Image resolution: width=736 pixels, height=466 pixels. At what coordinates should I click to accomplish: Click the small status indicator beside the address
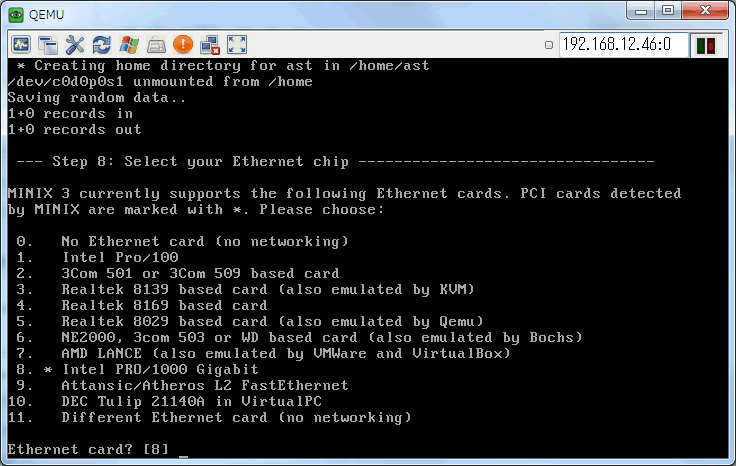tap(549, 45)
